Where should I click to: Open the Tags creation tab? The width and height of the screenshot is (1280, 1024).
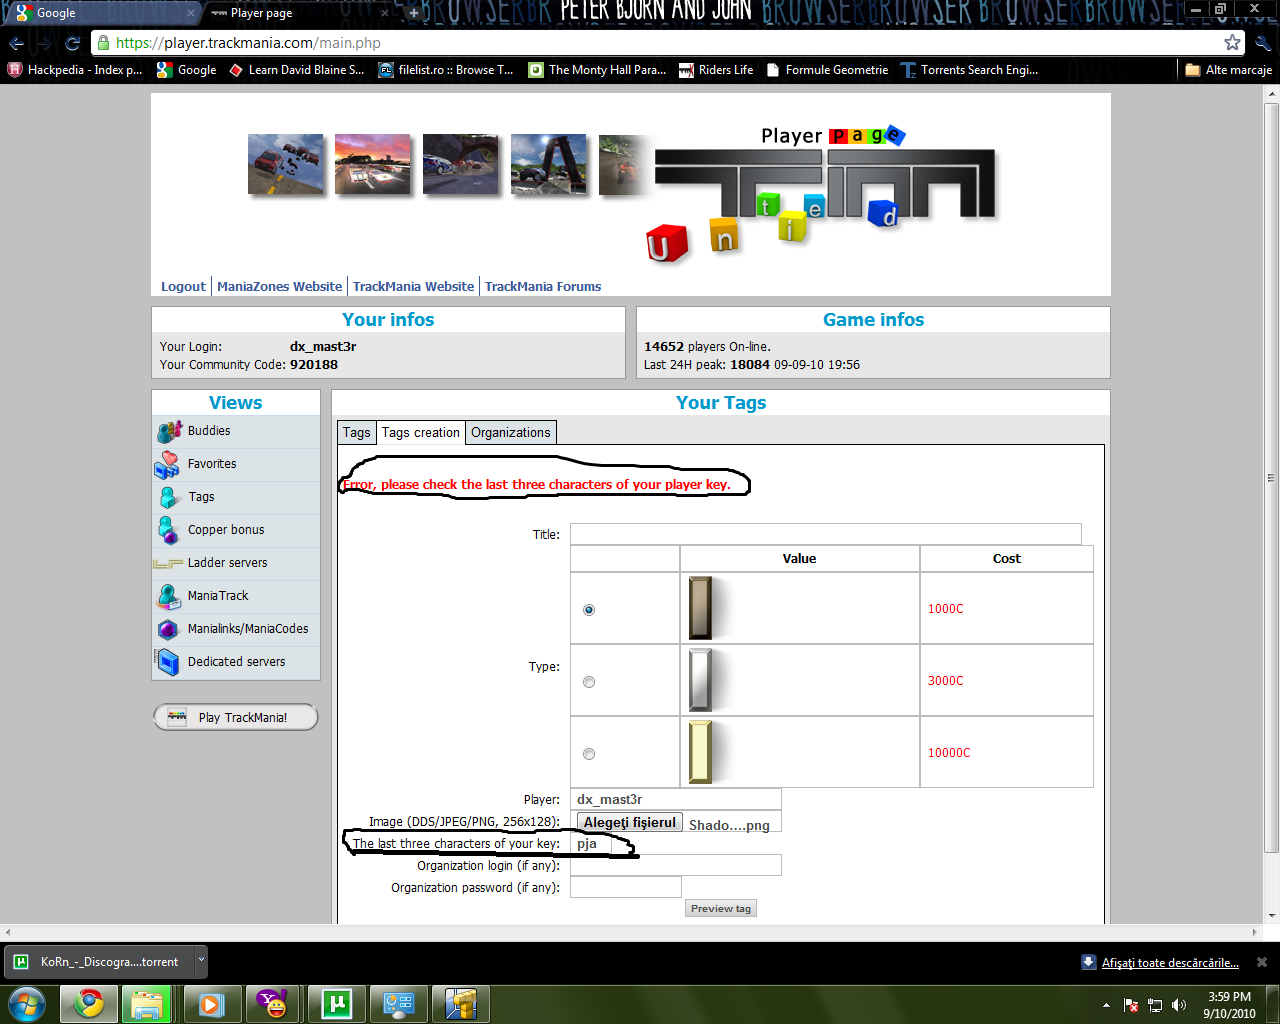[x=421, y=433]
